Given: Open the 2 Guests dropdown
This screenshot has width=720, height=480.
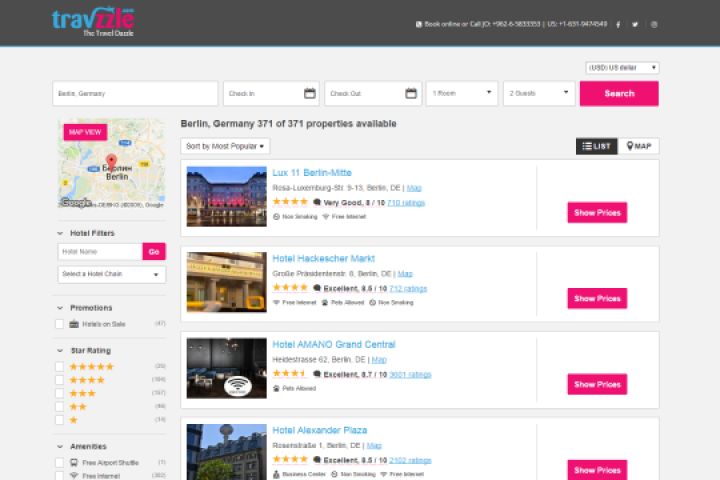Looking at the screenshot, I should coord(539,93).
